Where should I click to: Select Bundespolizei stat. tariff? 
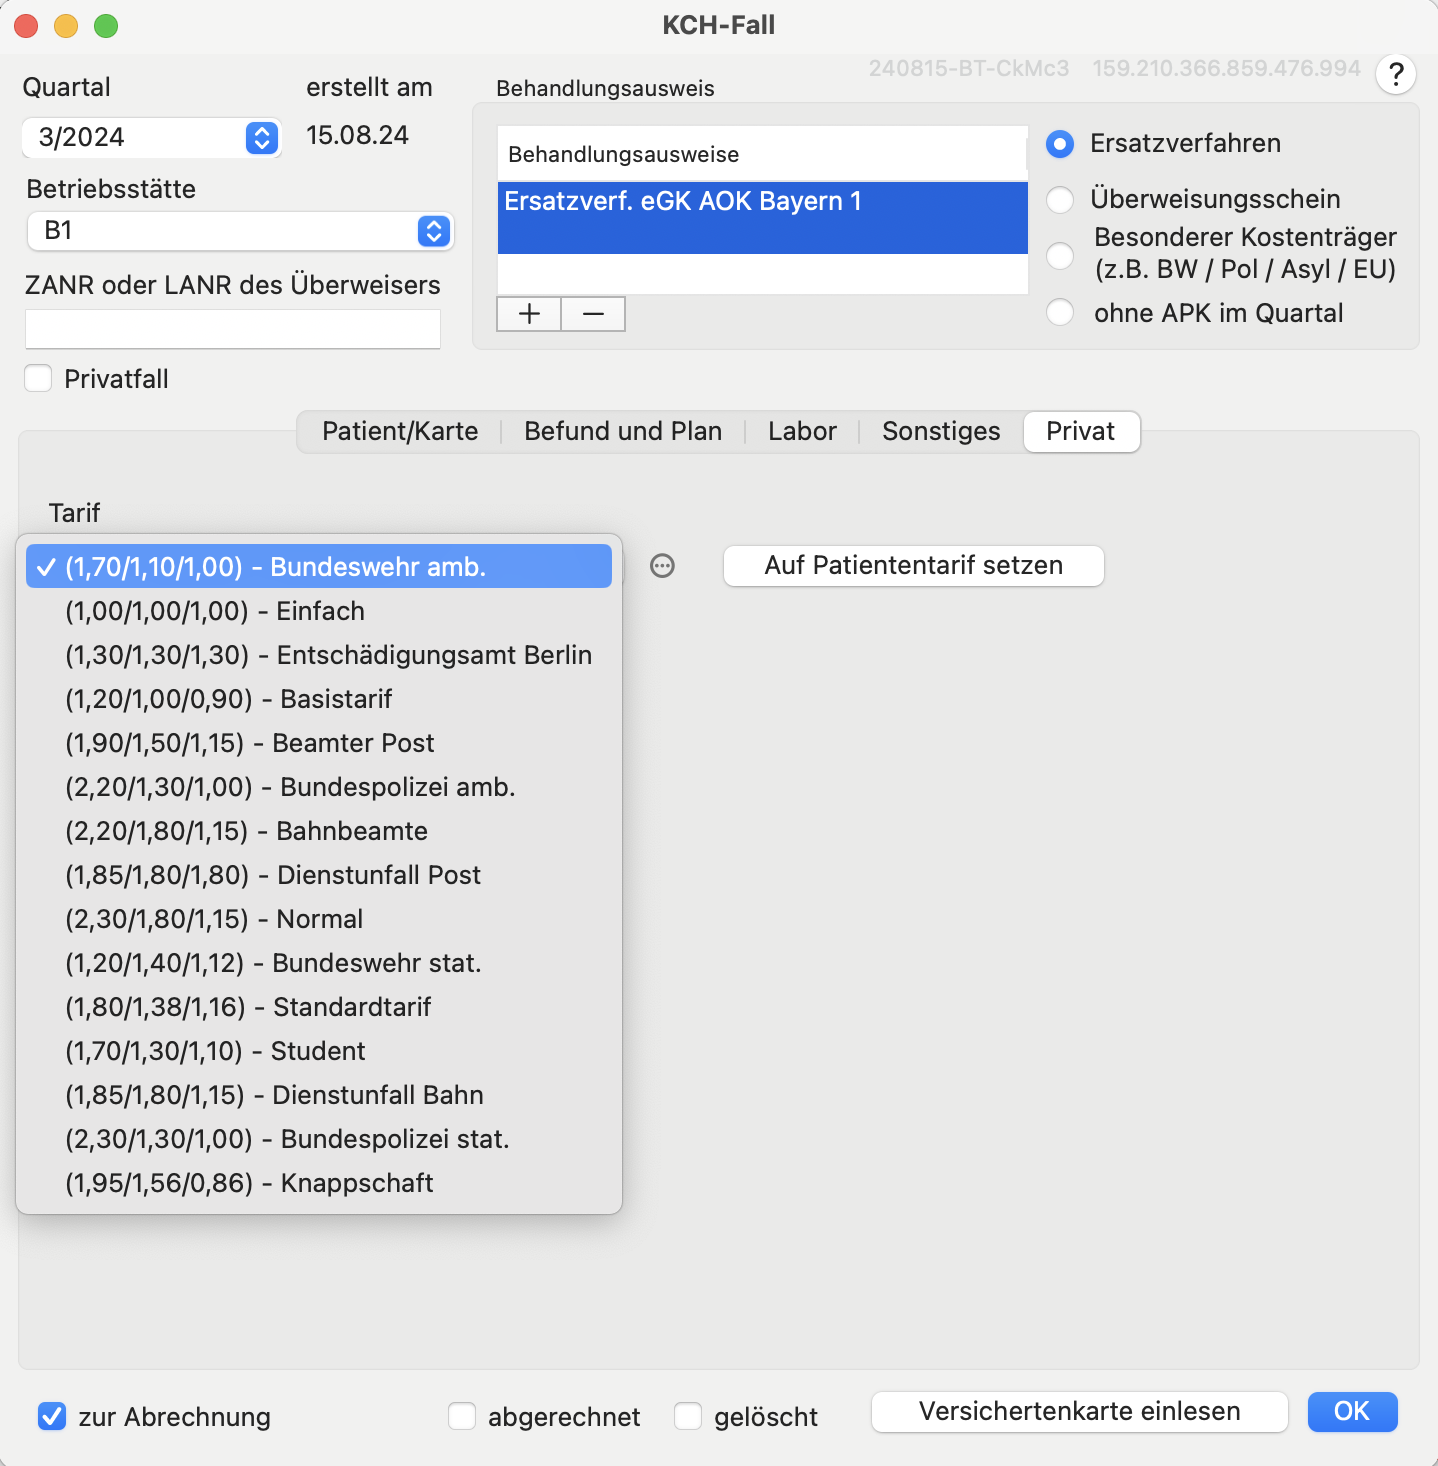[319, 1139]
